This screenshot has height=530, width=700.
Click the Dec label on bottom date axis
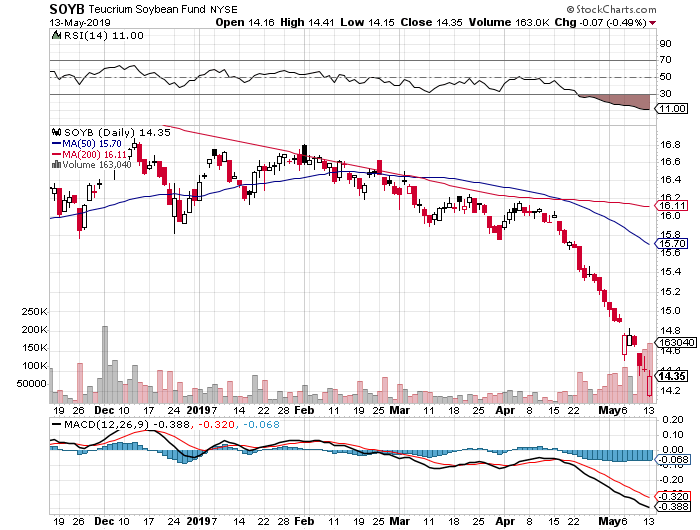[x=103, y=521]
